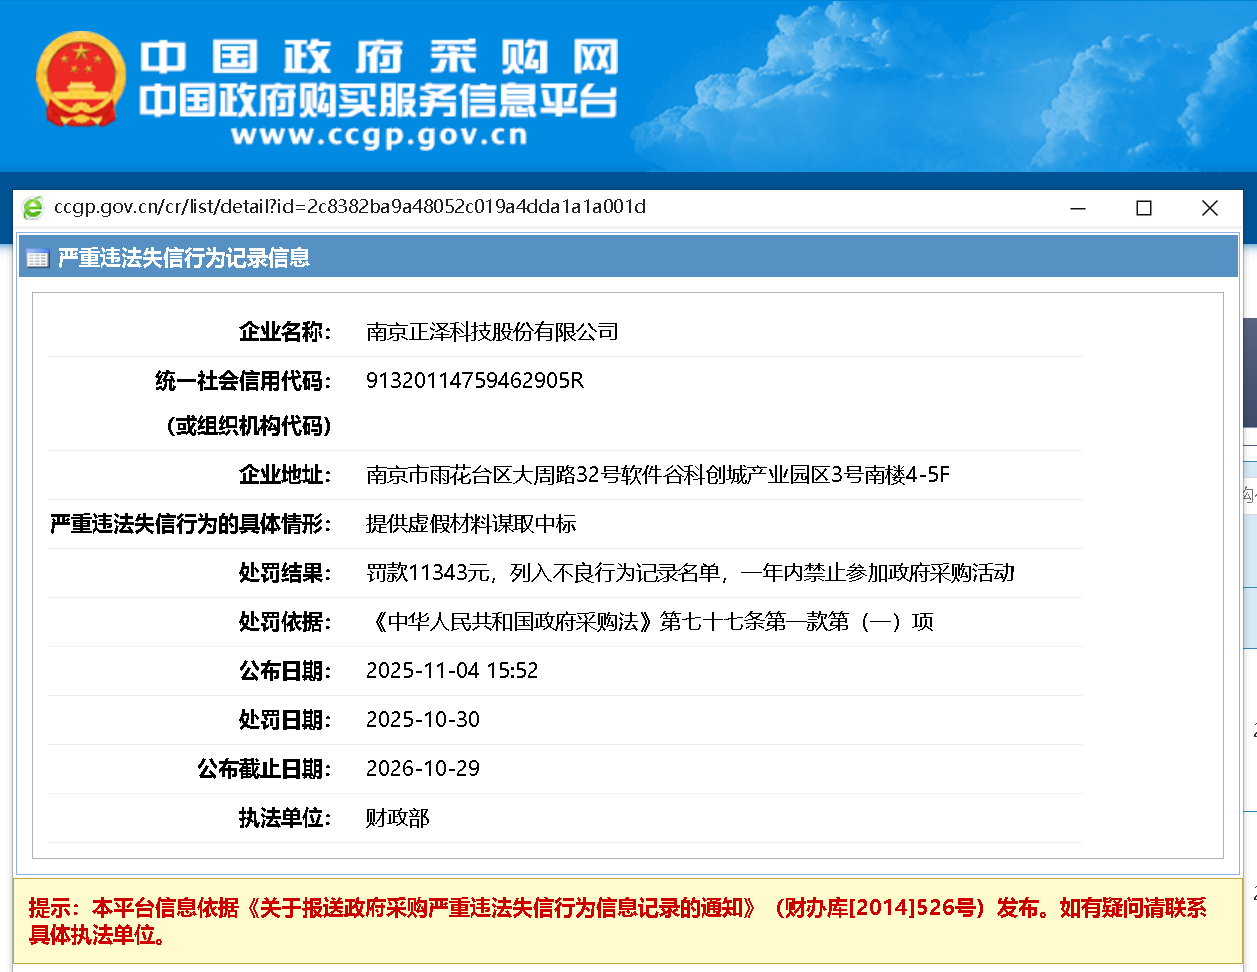This screenshot has width=1257, height=972.
Task: Click the penalty result starting with 罚款11343元
Action: (x=690, y=573)
